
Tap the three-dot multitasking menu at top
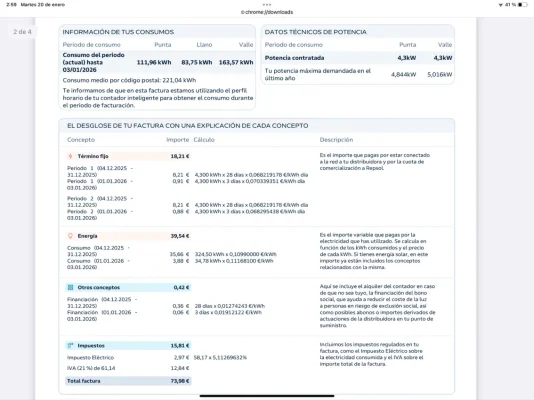(267, 5)
